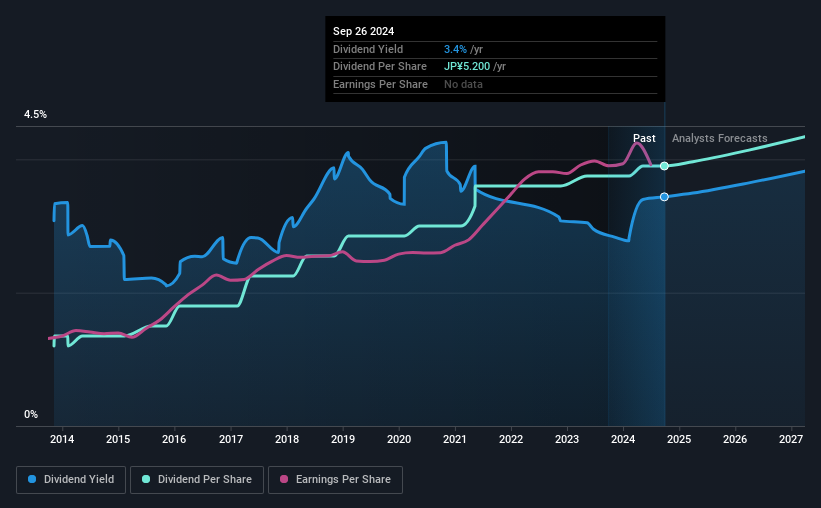Click the tooltip 'Earnings Per Share' row label

[380, 84]
